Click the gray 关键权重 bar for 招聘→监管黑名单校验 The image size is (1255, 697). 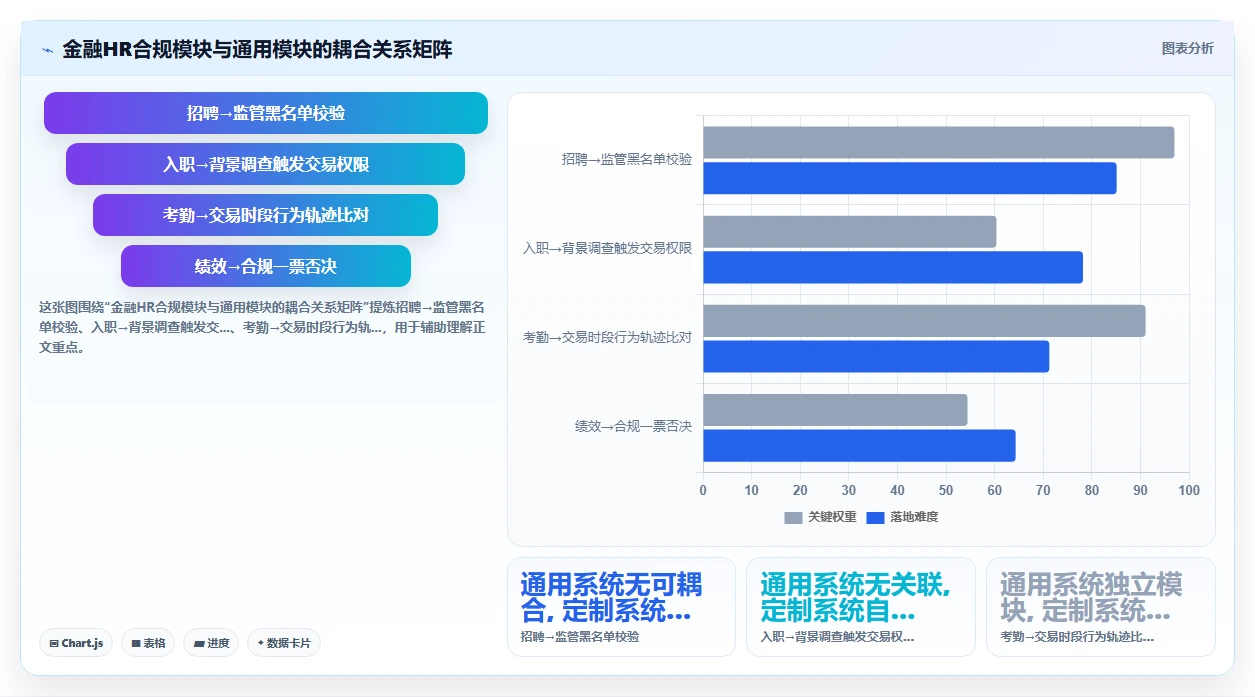pyautogui.click(x=938, y=142)
